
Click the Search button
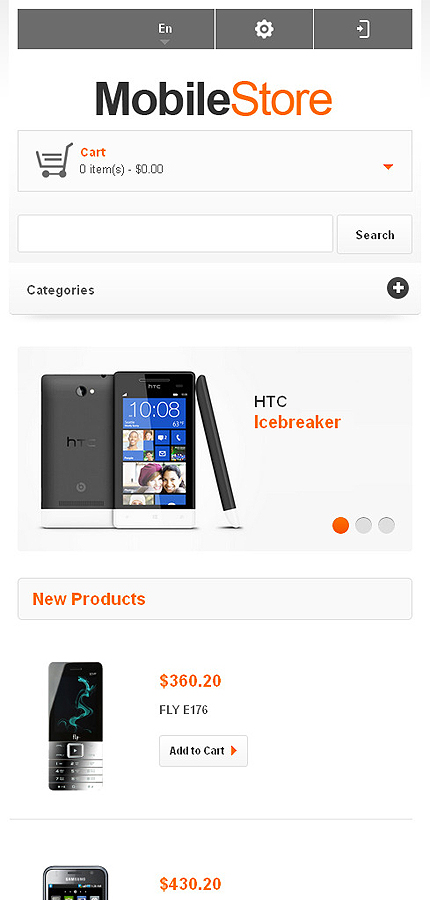pos(374,234)
